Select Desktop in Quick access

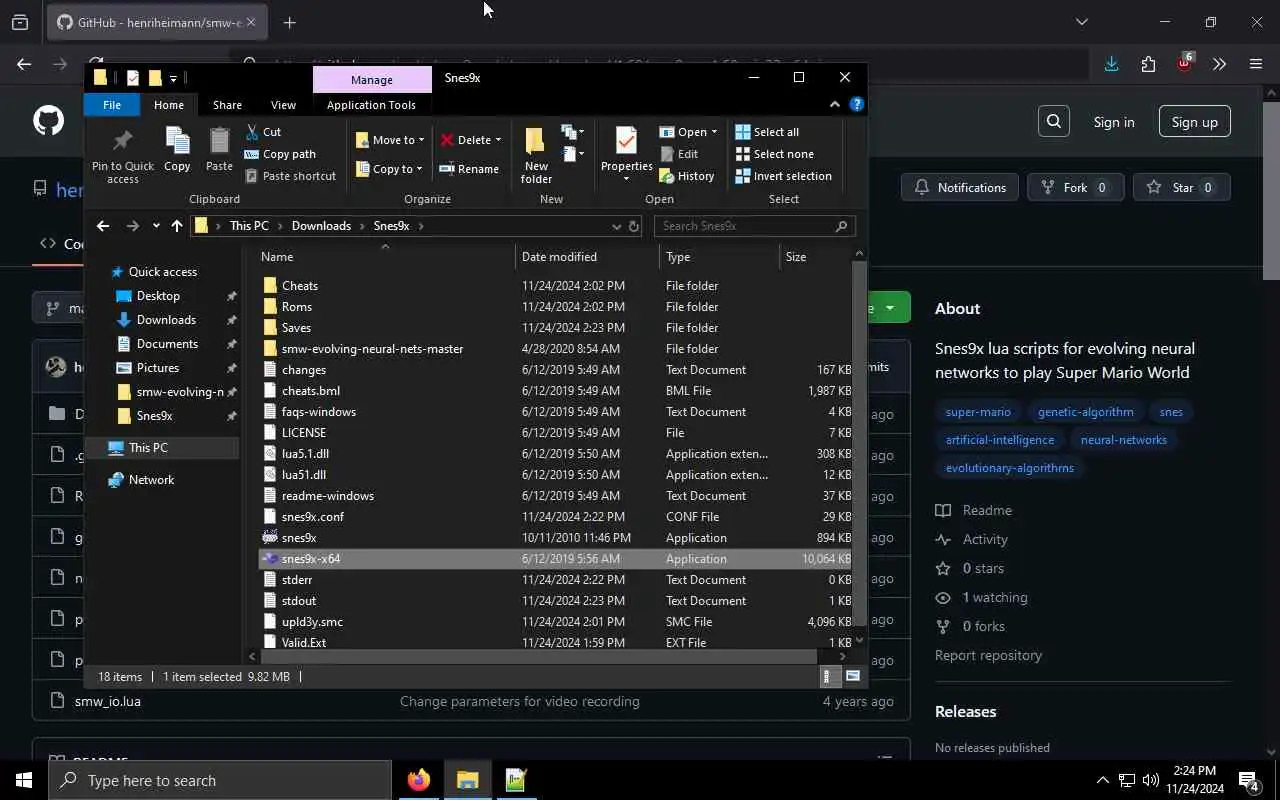tap(158, 296)
